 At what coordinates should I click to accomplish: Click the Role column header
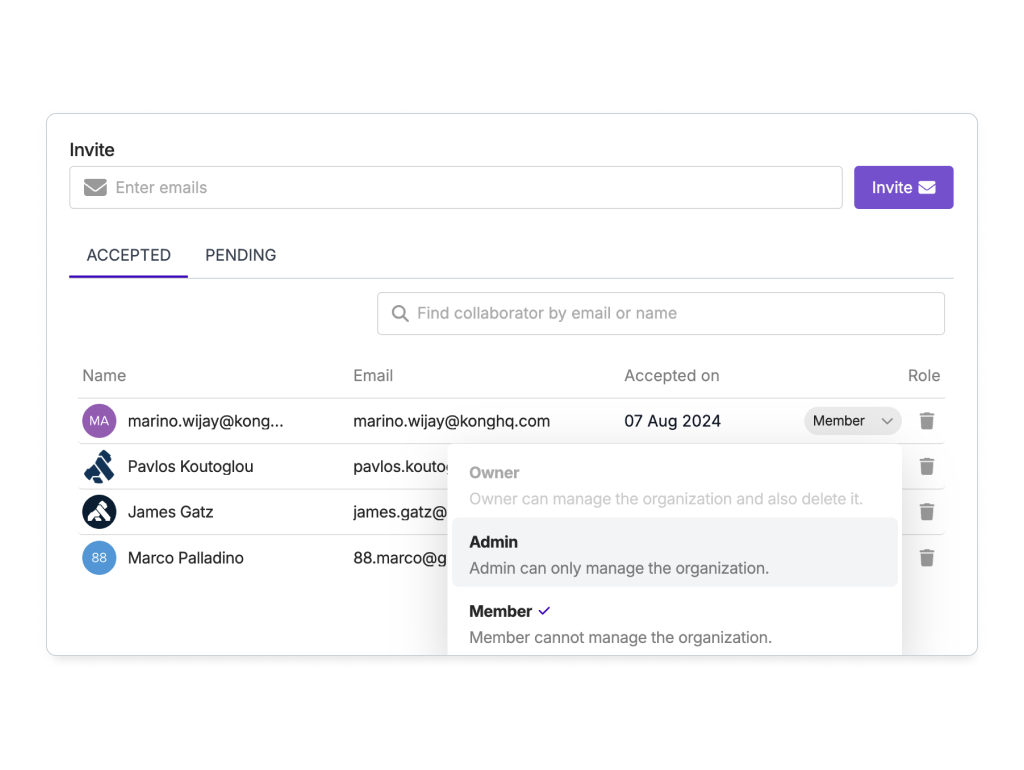[923, 376]
